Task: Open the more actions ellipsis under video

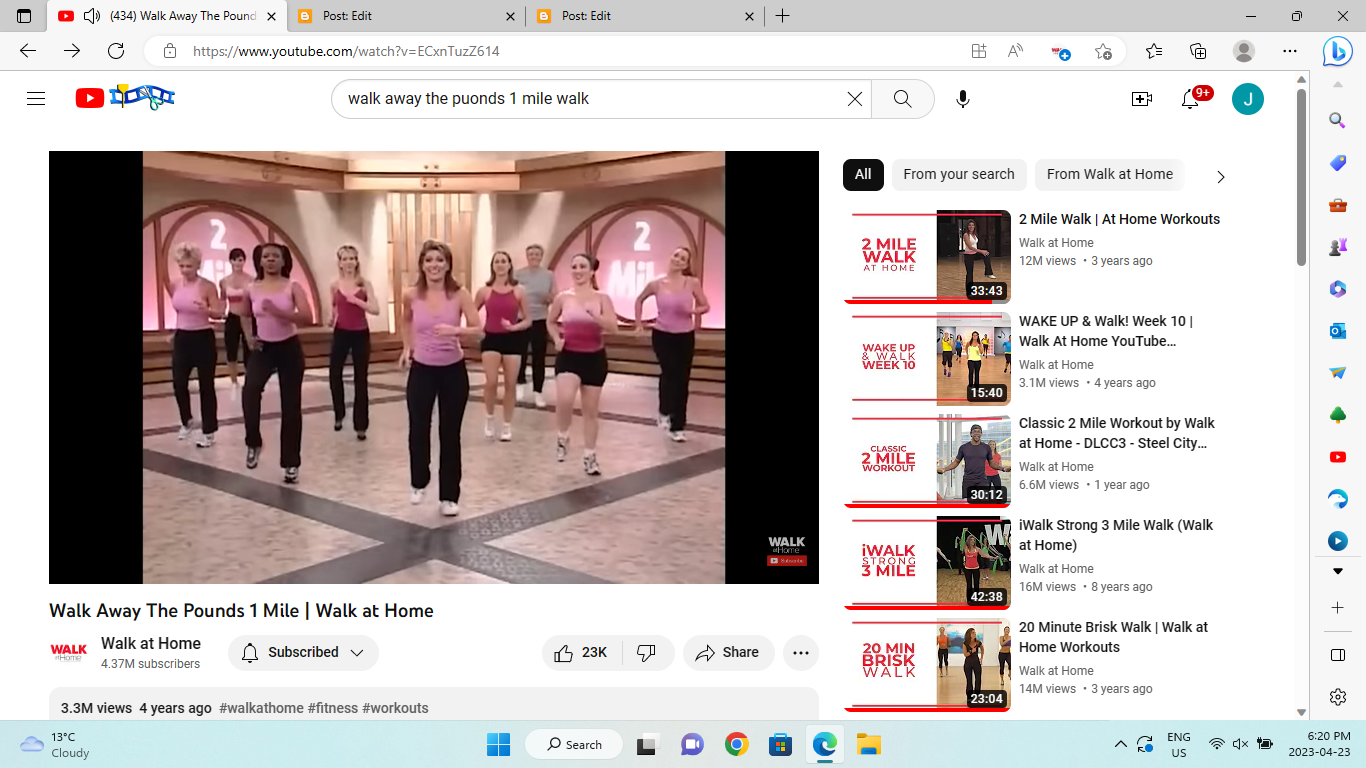Action: (800, 652)
